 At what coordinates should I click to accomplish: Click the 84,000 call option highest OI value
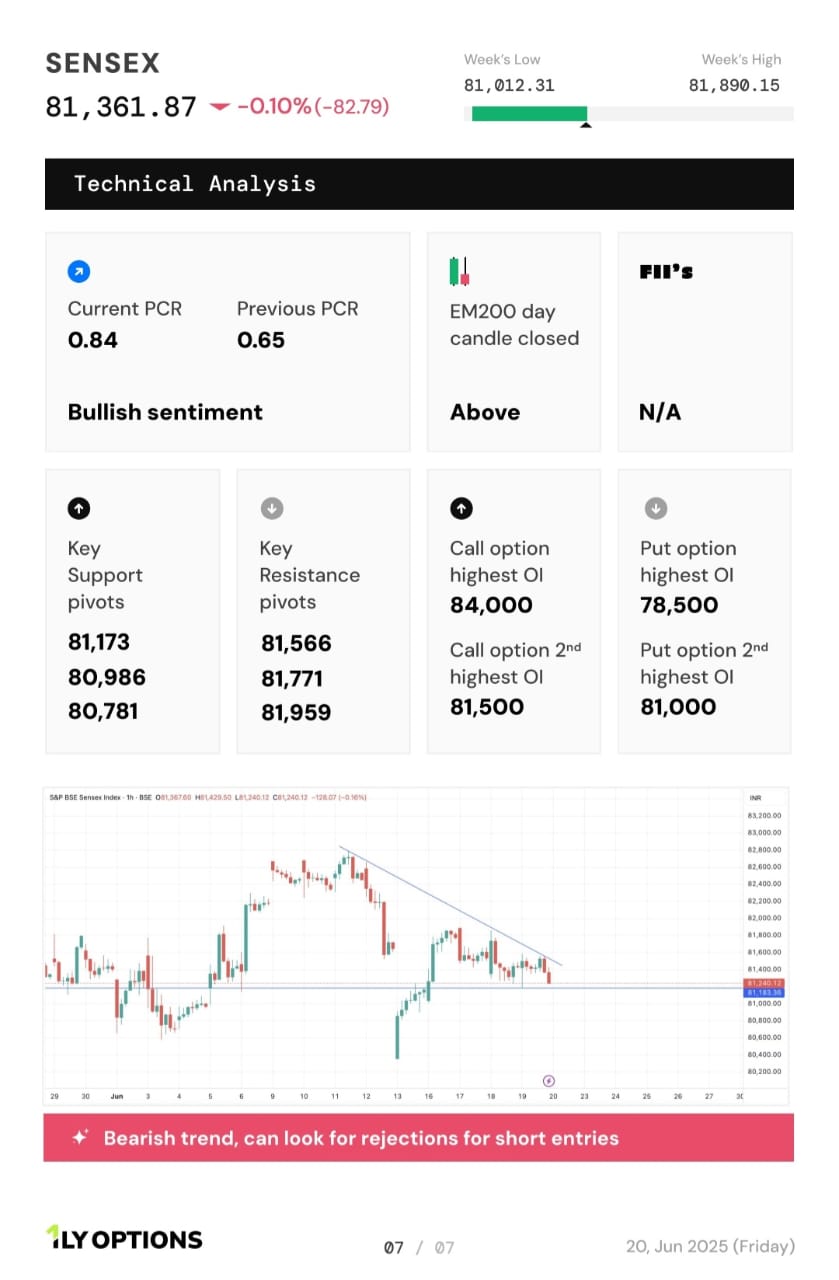click(491, 605)
